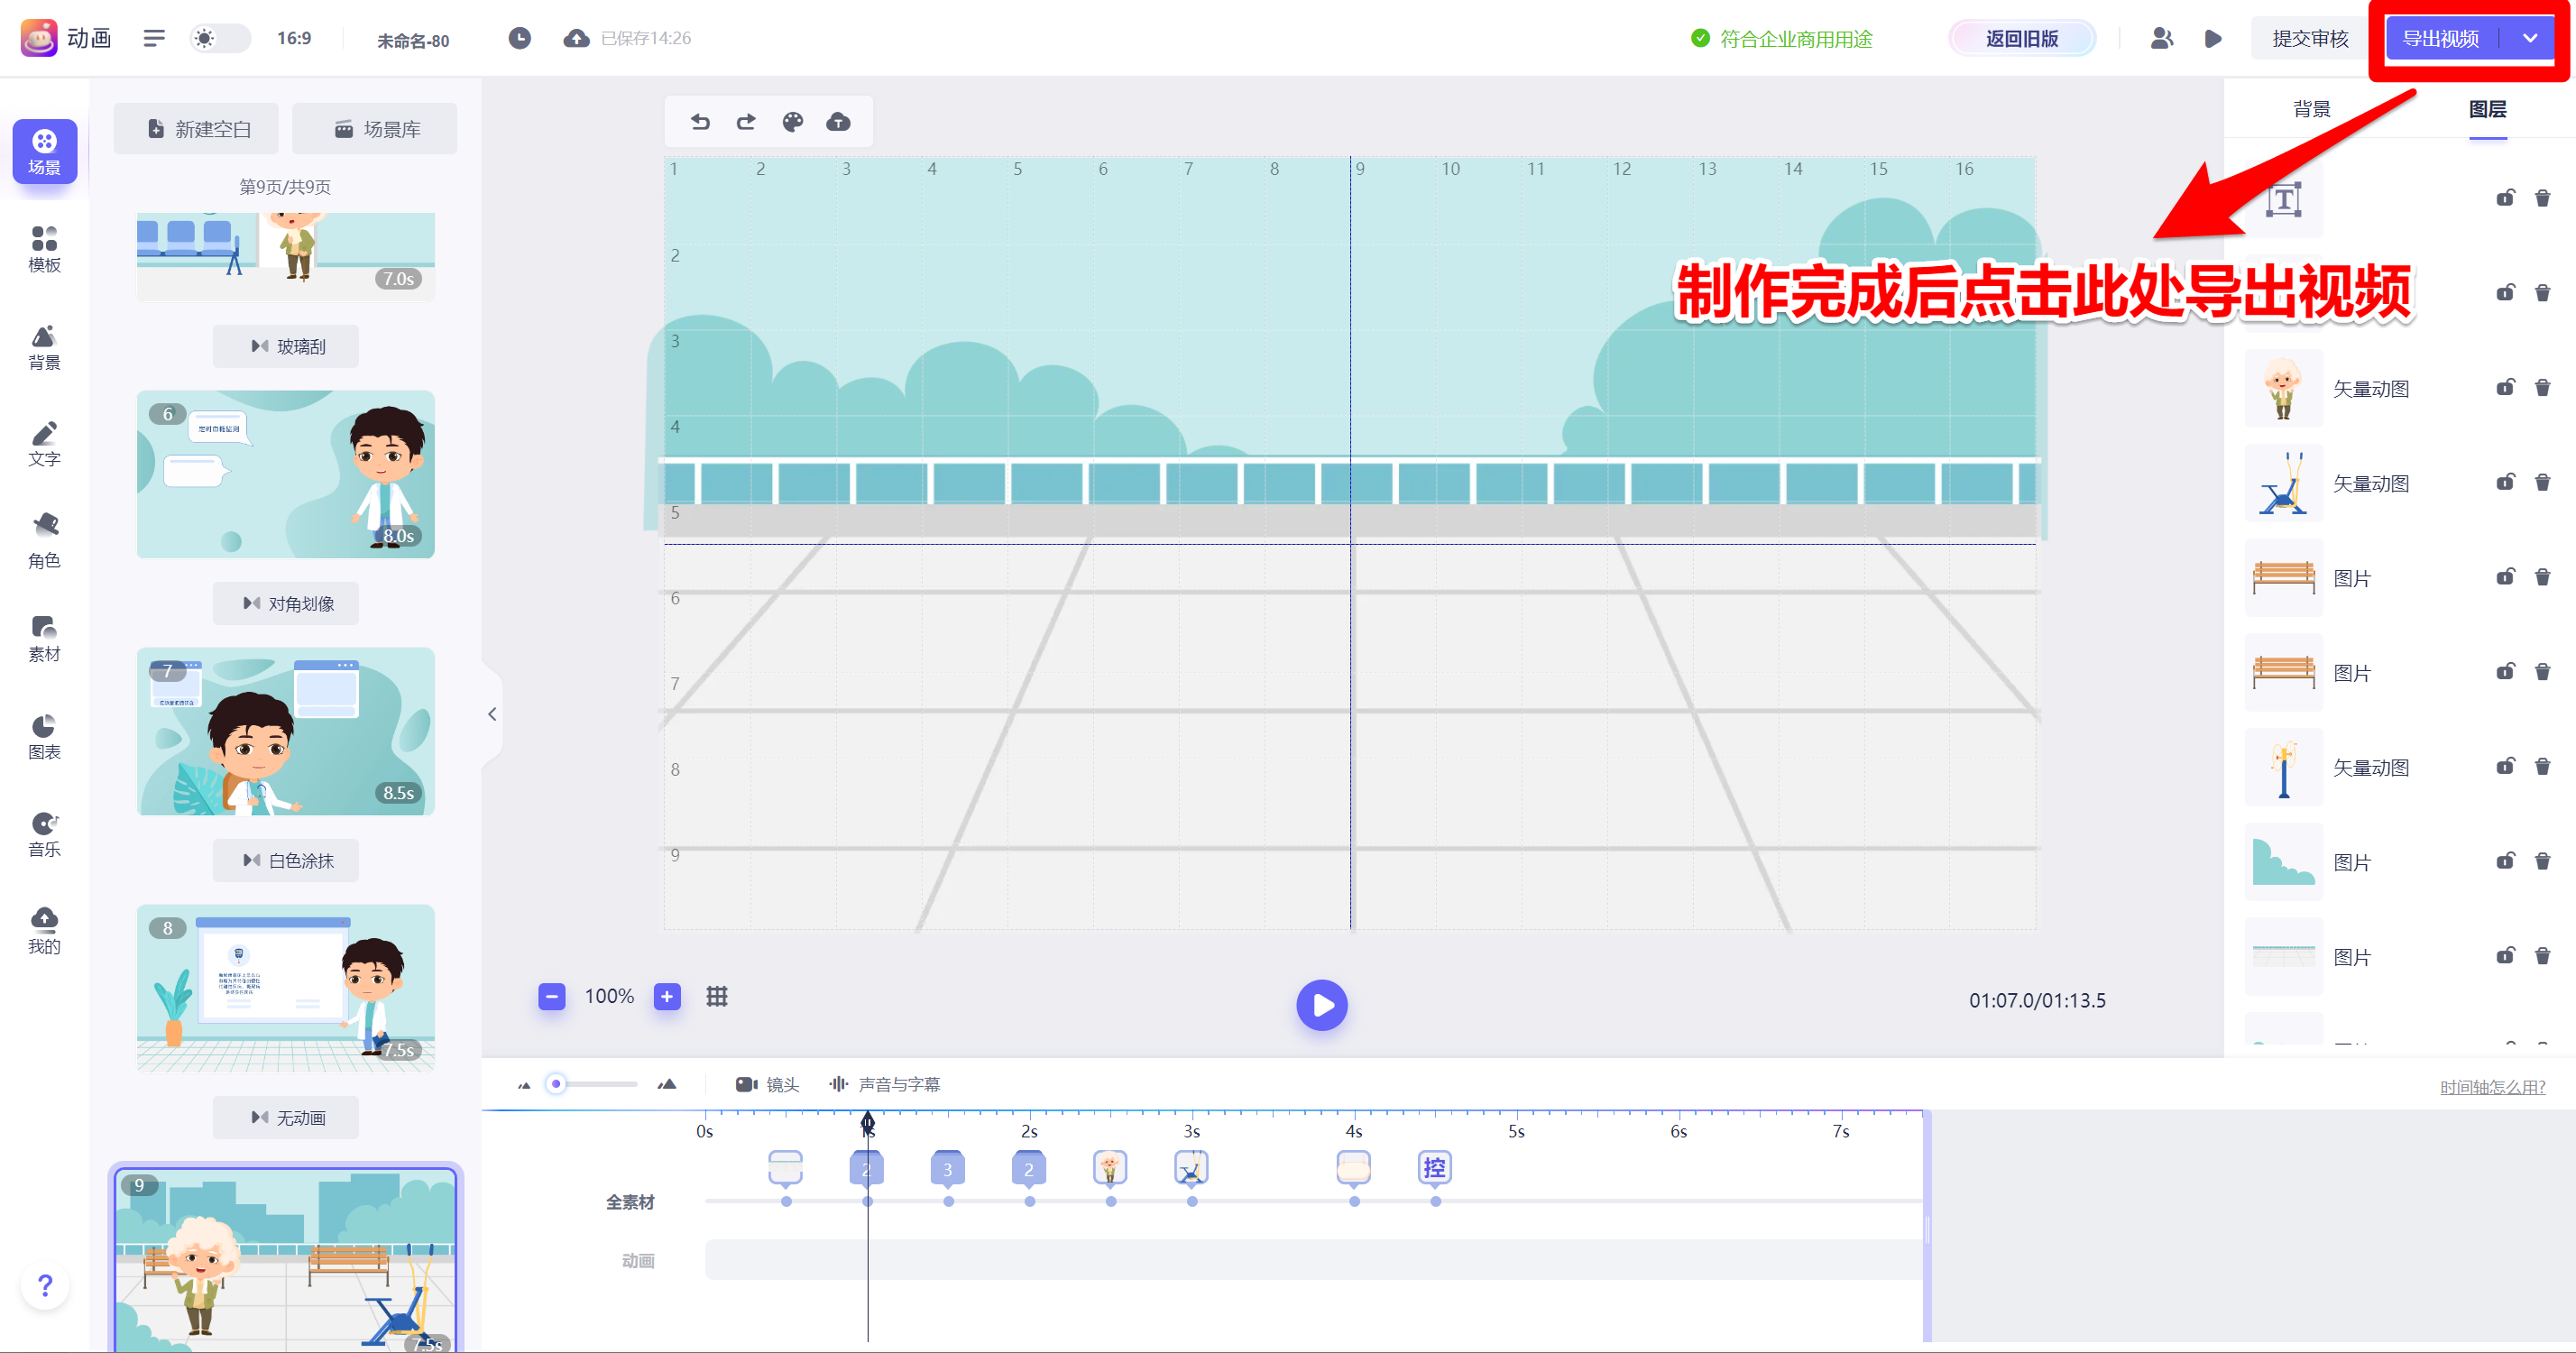Open the 文字 text panel
This screenshot has height=1353, width=2576.
(44, 444)
